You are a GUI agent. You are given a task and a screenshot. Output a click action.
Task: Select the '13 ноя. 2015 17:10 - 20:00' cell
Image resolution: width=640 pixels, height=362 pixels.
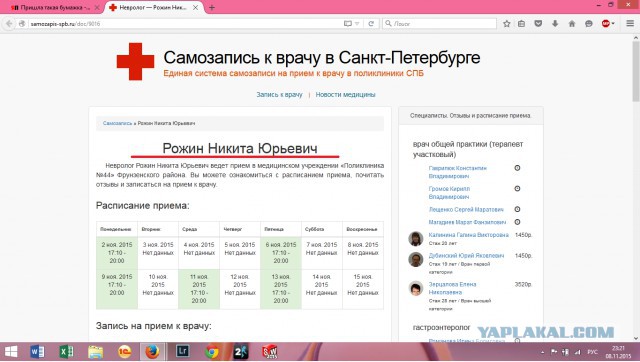click(281, 289)
